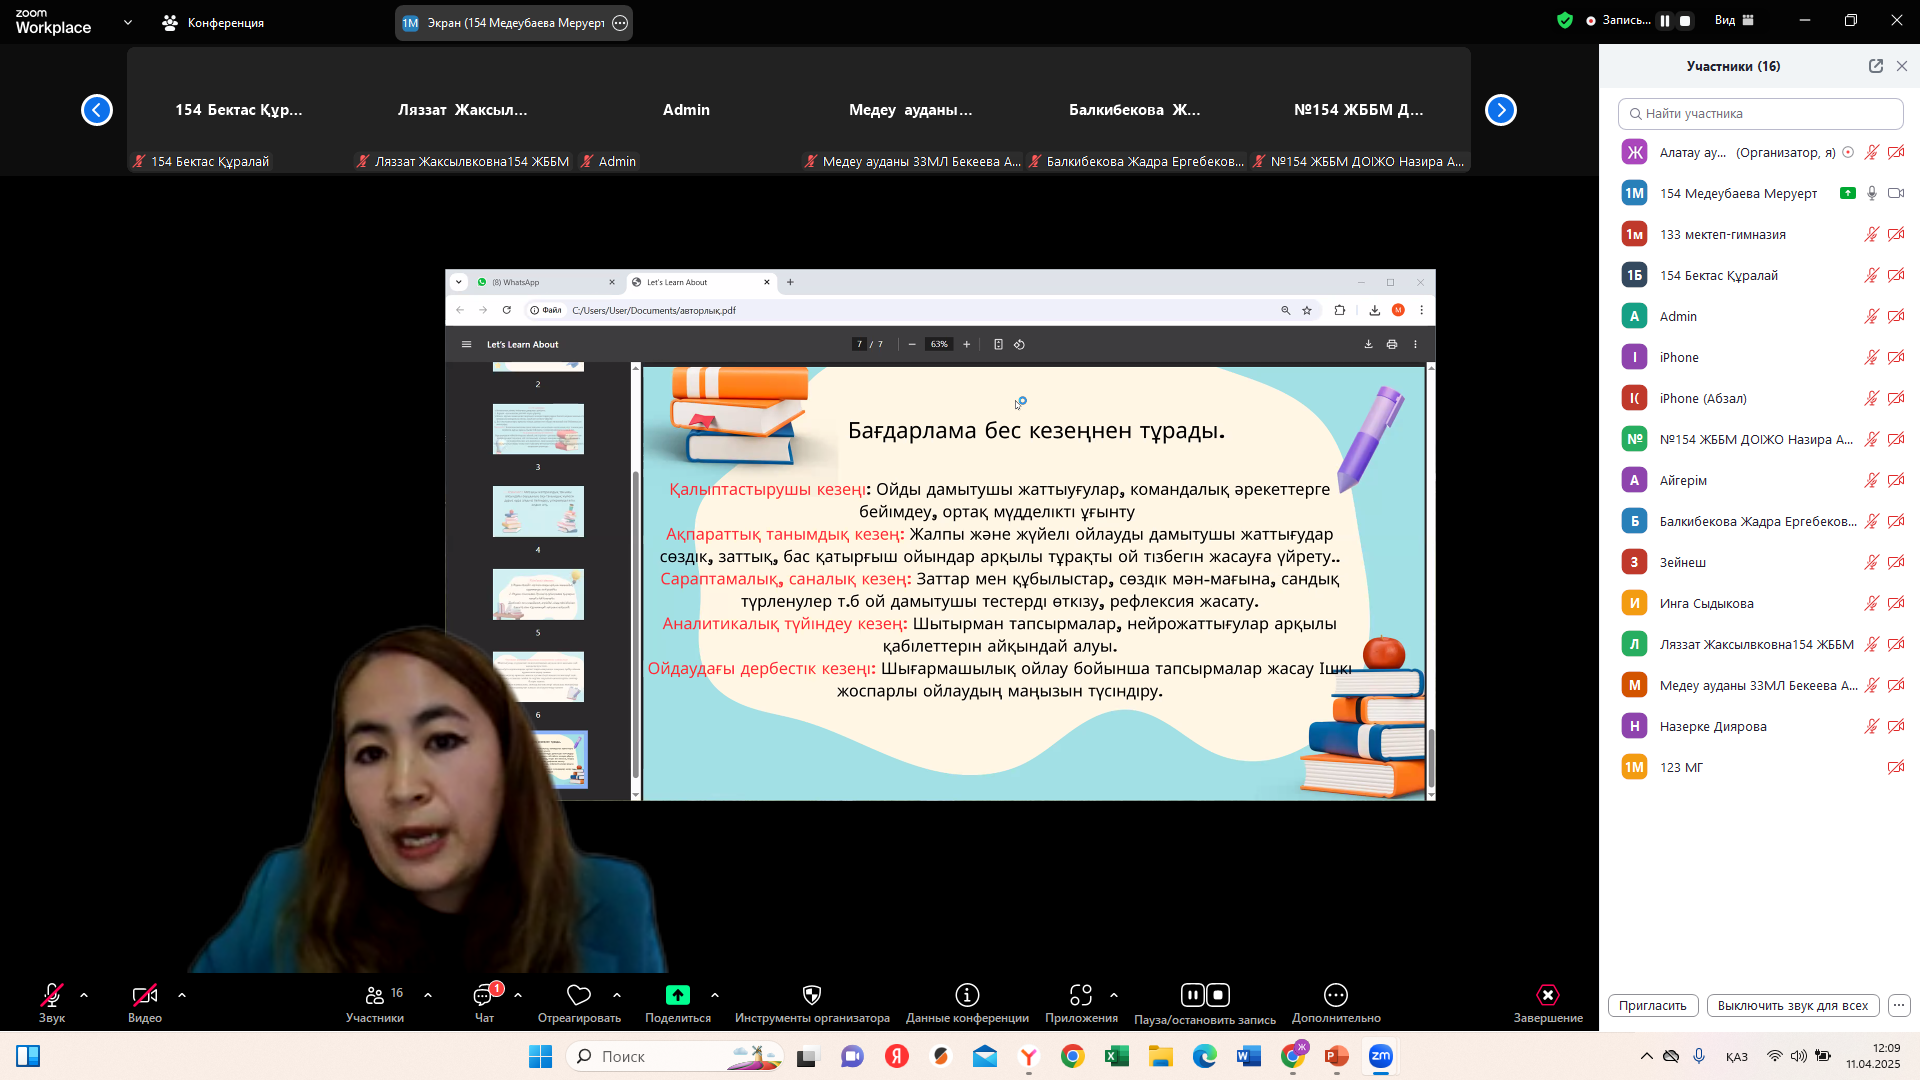Screen dimensions: 1920x1080
Task: Click the More (Дополнительно) ellipsis icon
Action: [1336, 995]
